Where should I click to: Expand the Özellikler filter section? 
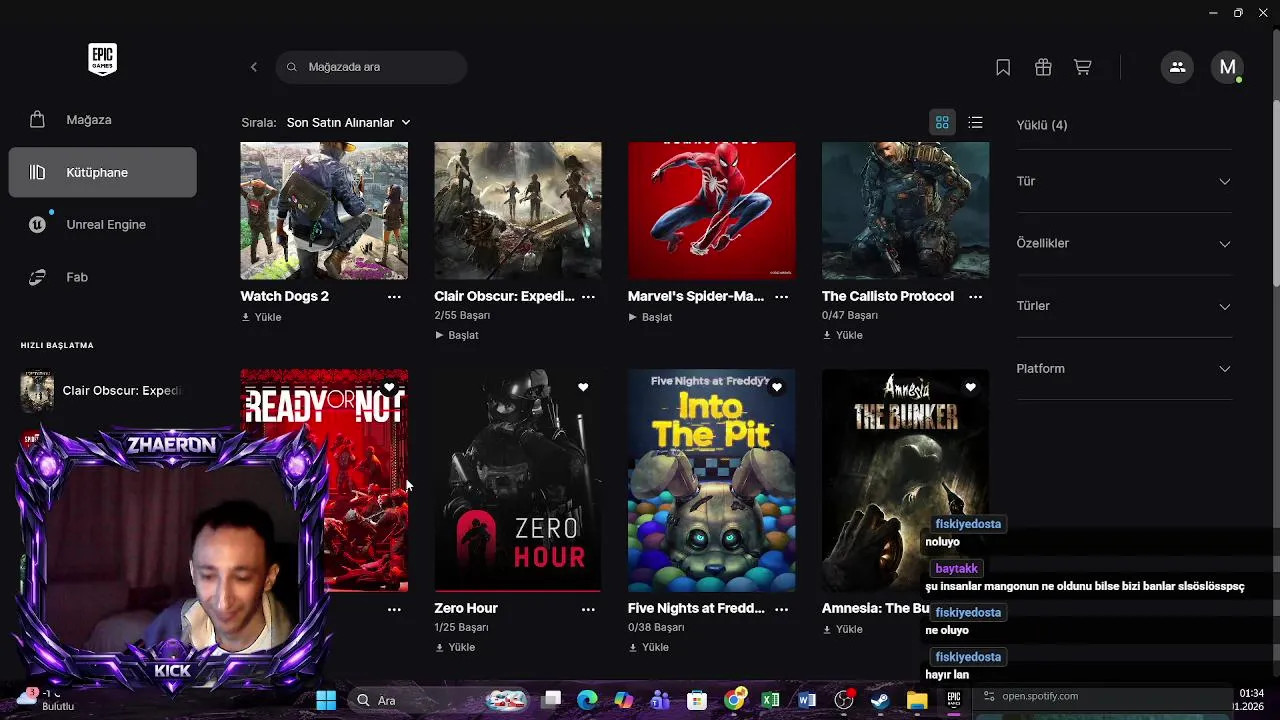tap(1124, 244)
